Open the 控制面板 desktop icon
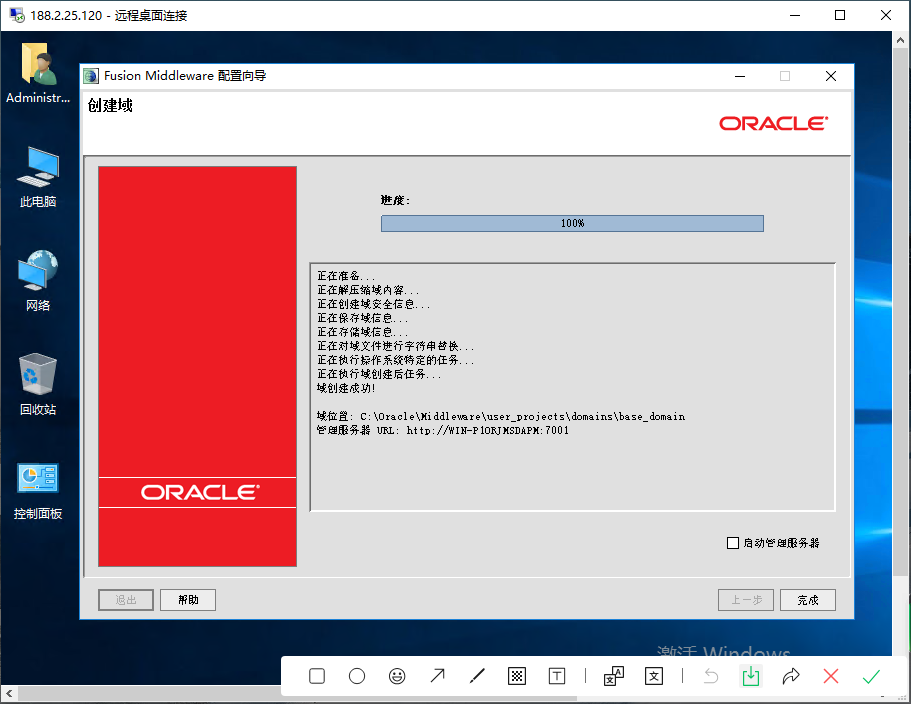The image size is (911, 704). point(38,490)
